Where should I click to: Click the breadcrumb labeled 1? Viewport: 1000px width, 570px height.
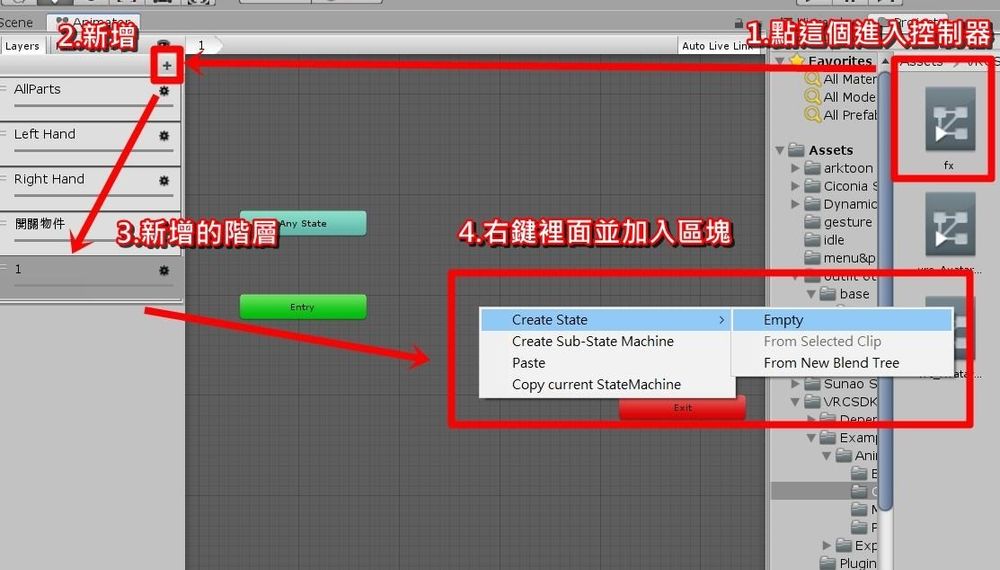[x=202, y=45]
